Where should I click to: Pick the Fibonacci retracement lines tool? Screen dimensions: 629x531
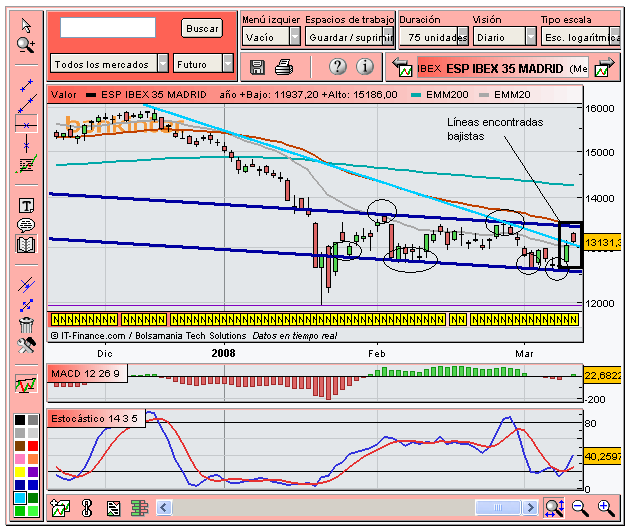tap(26, 164)
